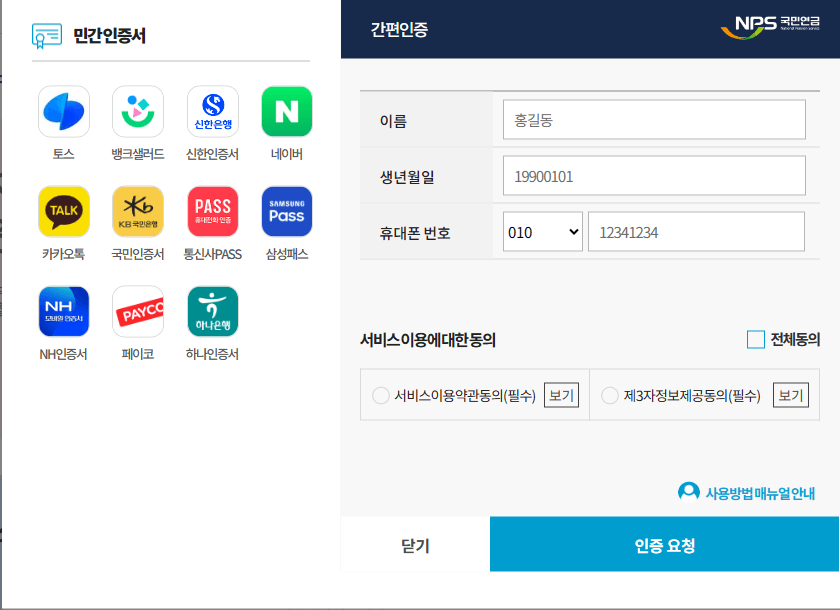
Task: Select the 신한인증서 icon
Action: coord(212,111)
